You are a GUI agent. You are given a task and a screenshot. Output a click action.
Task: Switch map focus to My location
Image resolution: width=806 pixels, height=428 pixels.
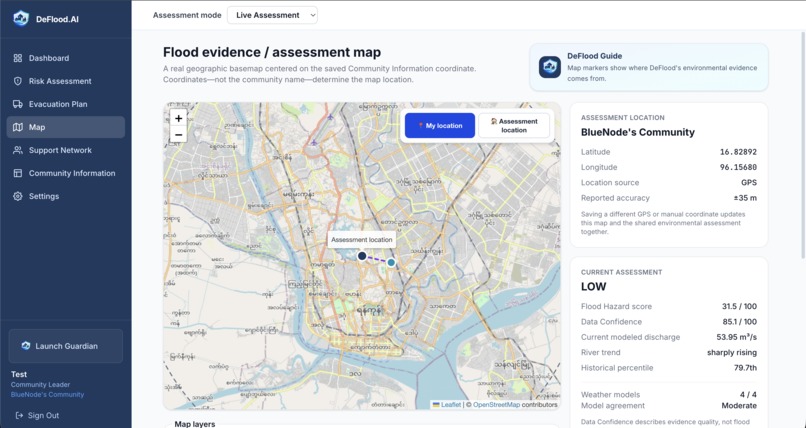[439, 125]
